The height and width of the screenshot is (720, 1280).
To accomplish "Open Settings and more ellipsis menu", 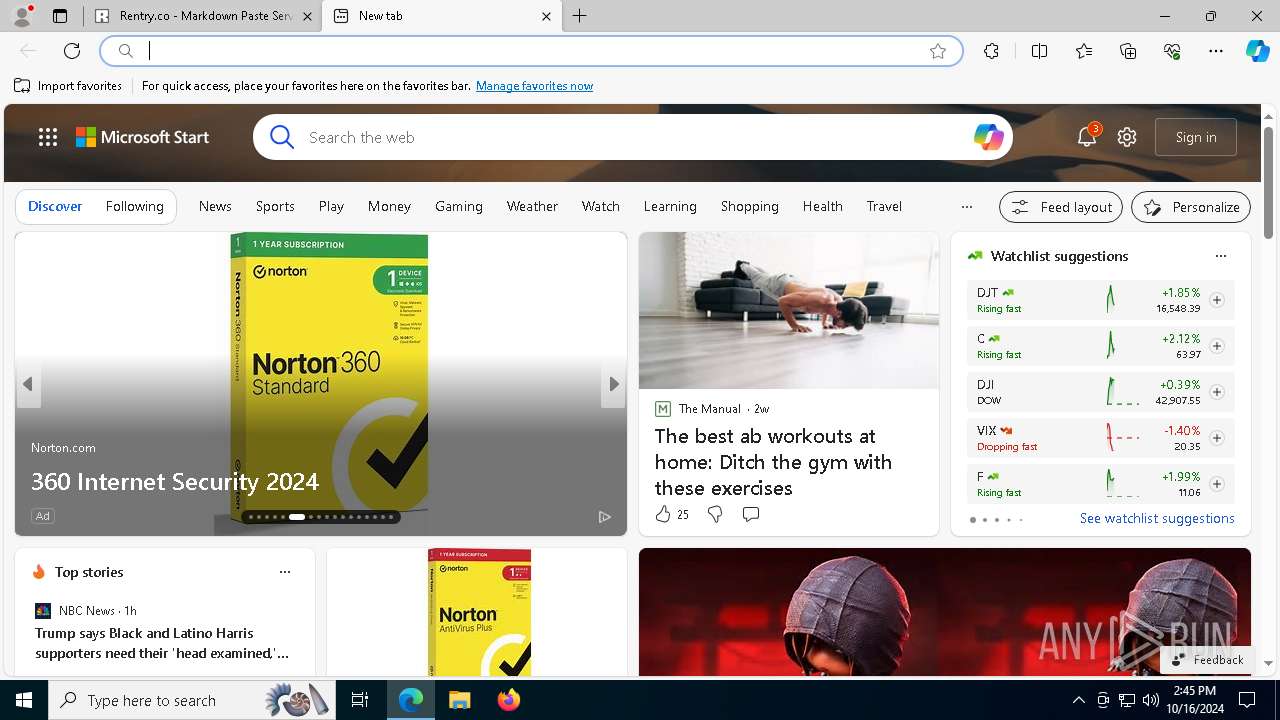I will click(x=1216, y=51).
